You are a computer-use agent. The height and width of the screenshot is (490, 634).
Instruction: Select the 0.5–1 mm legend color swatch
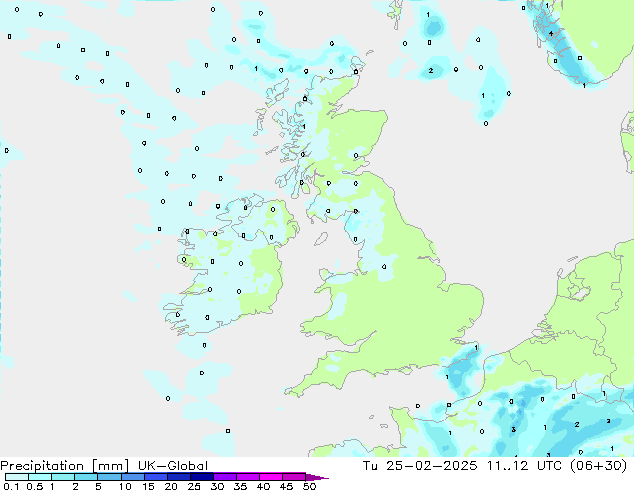(40, 477)
